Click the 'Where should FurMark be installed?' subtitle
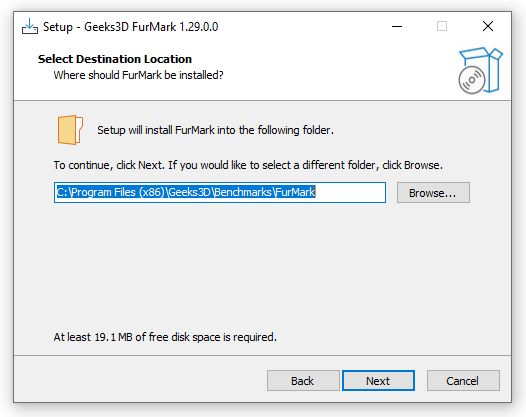 tap(138, 75)
